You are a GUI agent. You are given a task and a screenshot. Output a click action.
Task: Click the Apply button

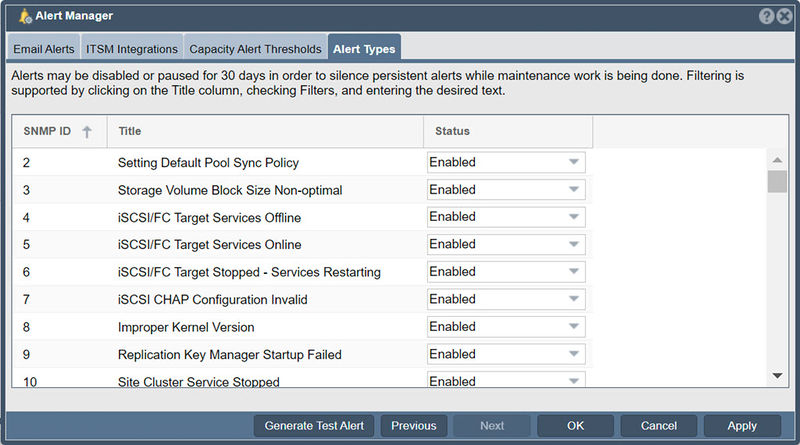pyautogui.click(x=742, y=426)
